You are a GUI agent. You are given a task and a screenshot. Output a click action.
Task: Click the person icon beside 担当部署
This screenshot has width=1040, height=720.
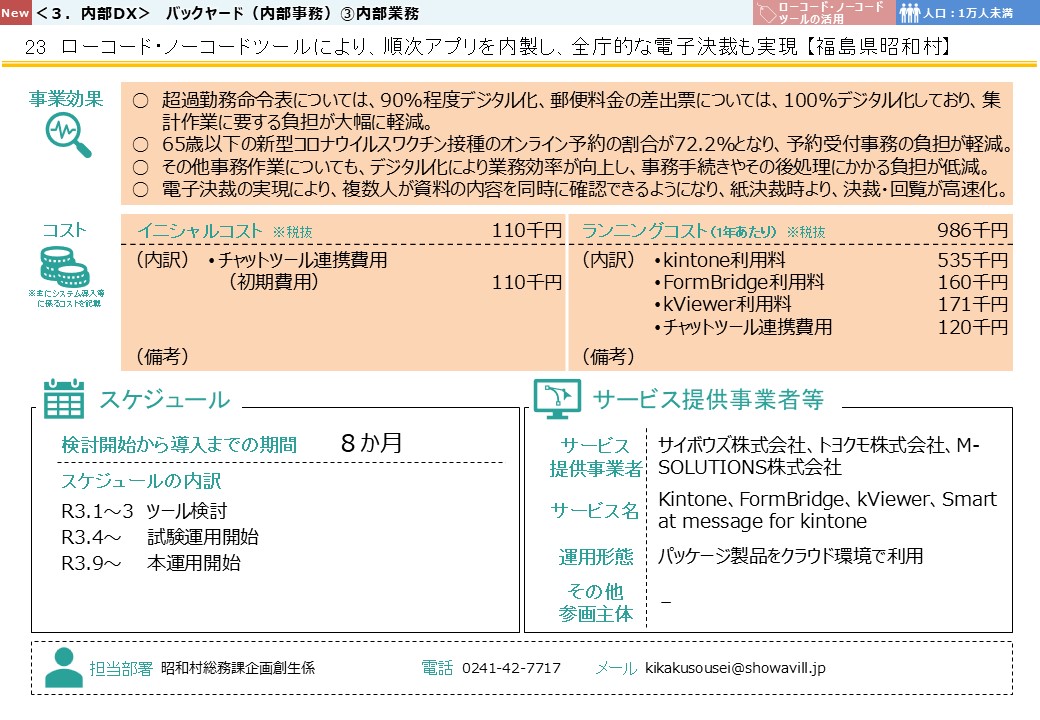point(64,668)
